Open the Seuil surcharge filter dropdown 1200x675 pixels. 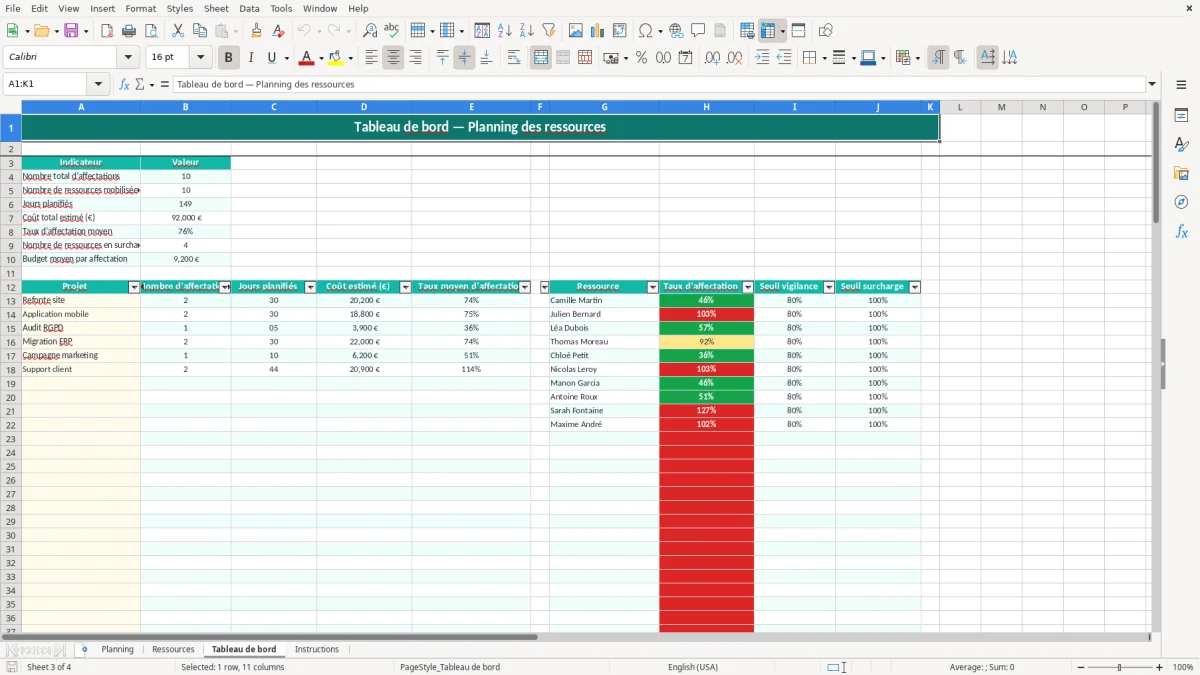tap(915, 287)
